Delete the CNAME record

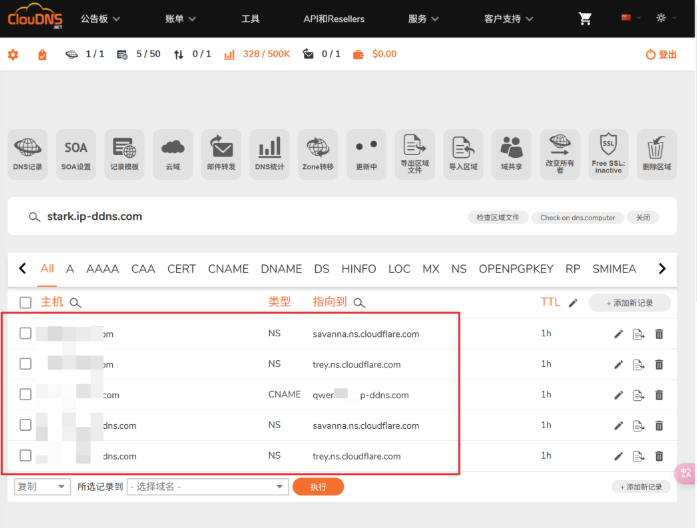point(659,395)
